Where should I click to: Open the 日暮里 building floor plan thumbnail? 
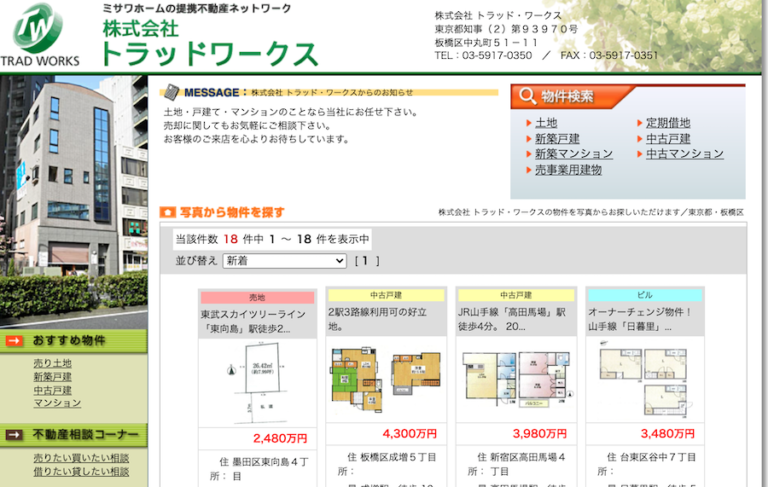[645, 379]
